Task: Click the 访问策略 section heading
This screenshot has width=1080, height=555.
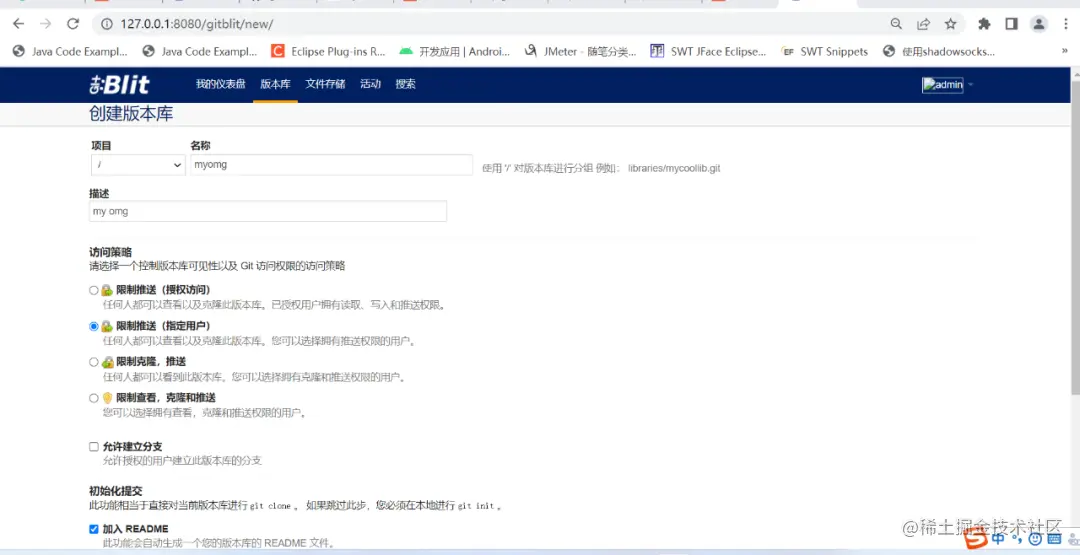Action: 110,252
